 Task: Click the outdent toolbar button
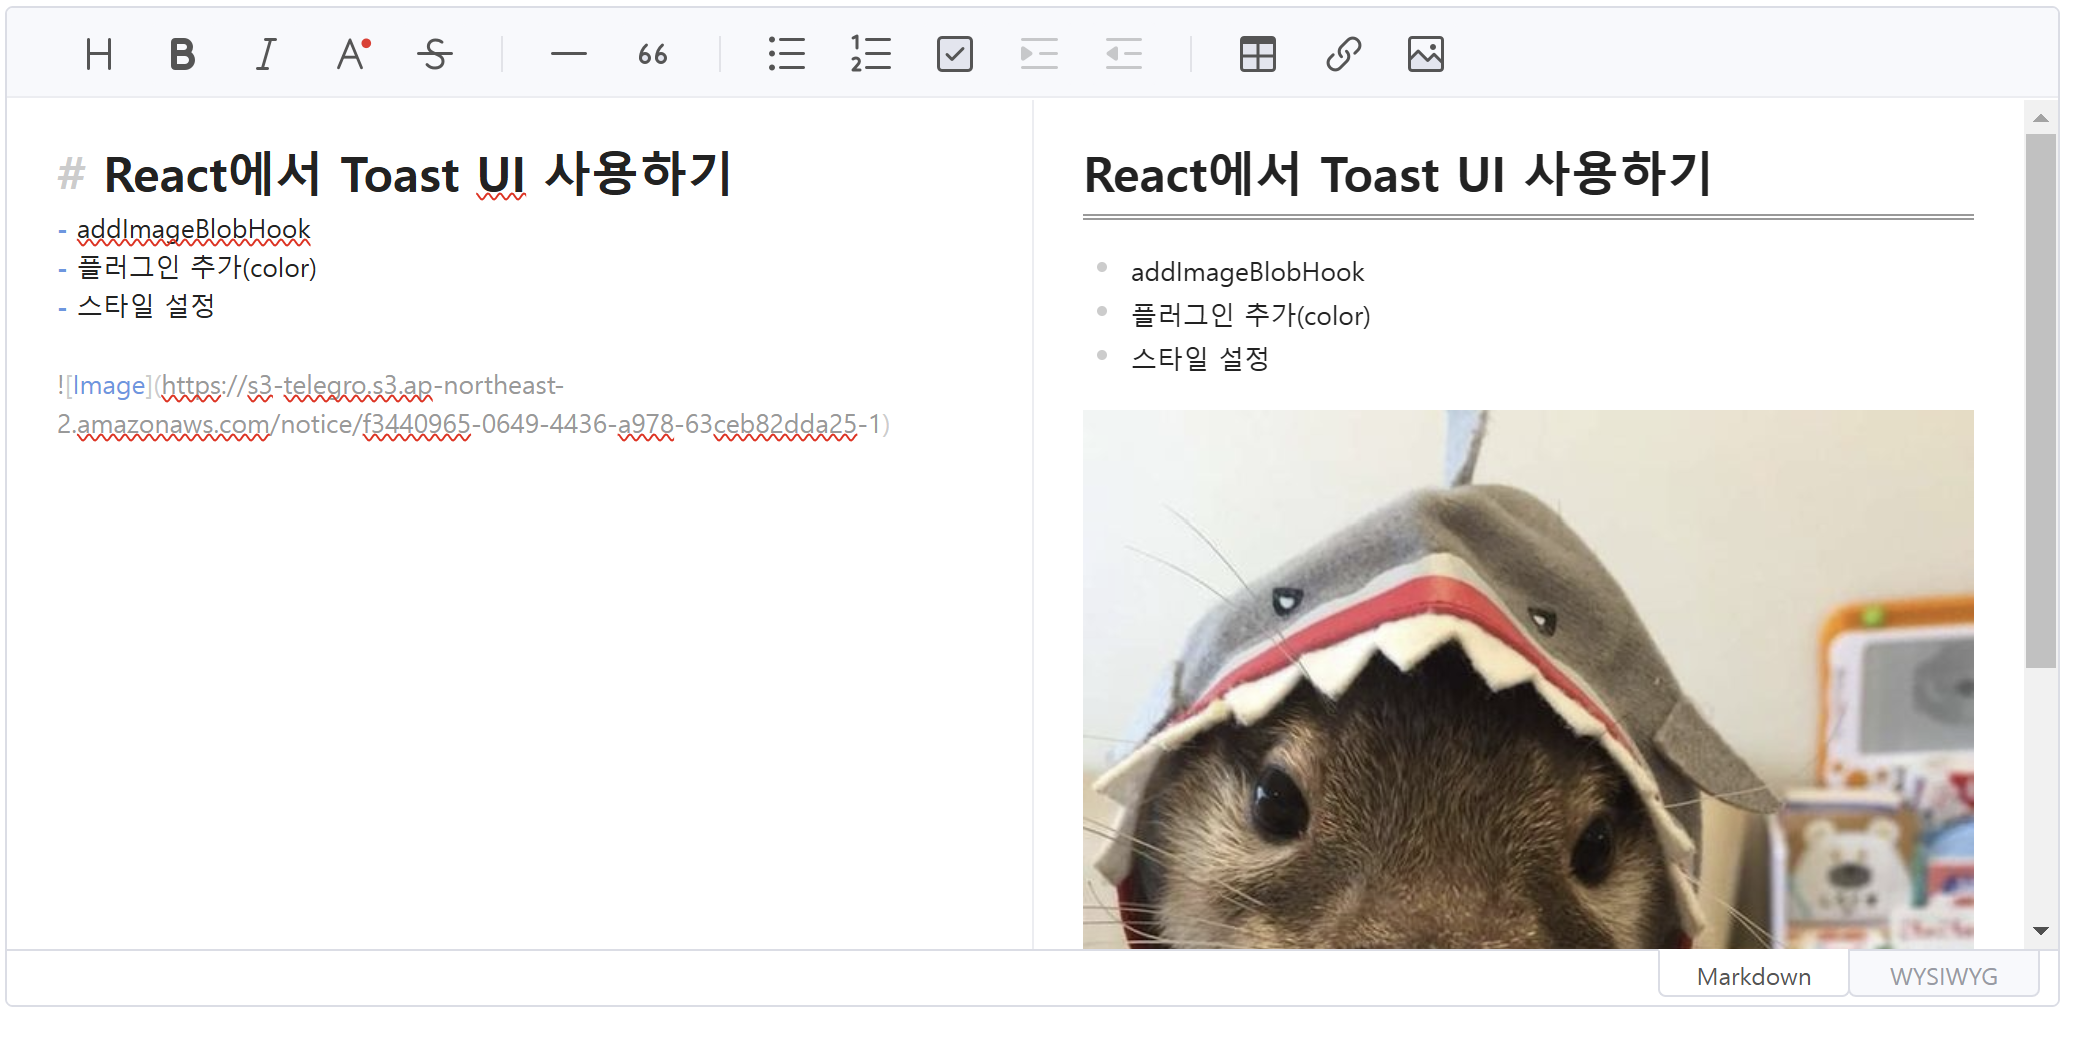tap(1123, 54)
